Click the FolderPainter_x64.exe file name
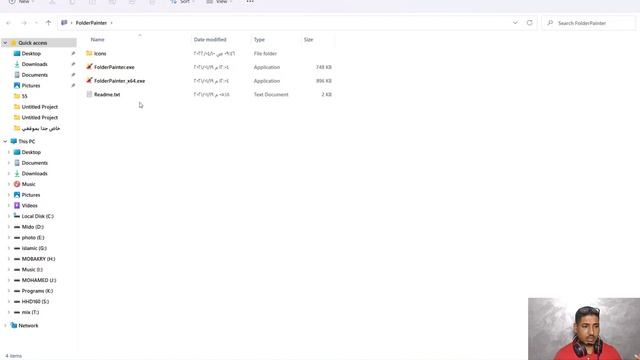Screen dimensions: 640x360 [x=120, y=81]
